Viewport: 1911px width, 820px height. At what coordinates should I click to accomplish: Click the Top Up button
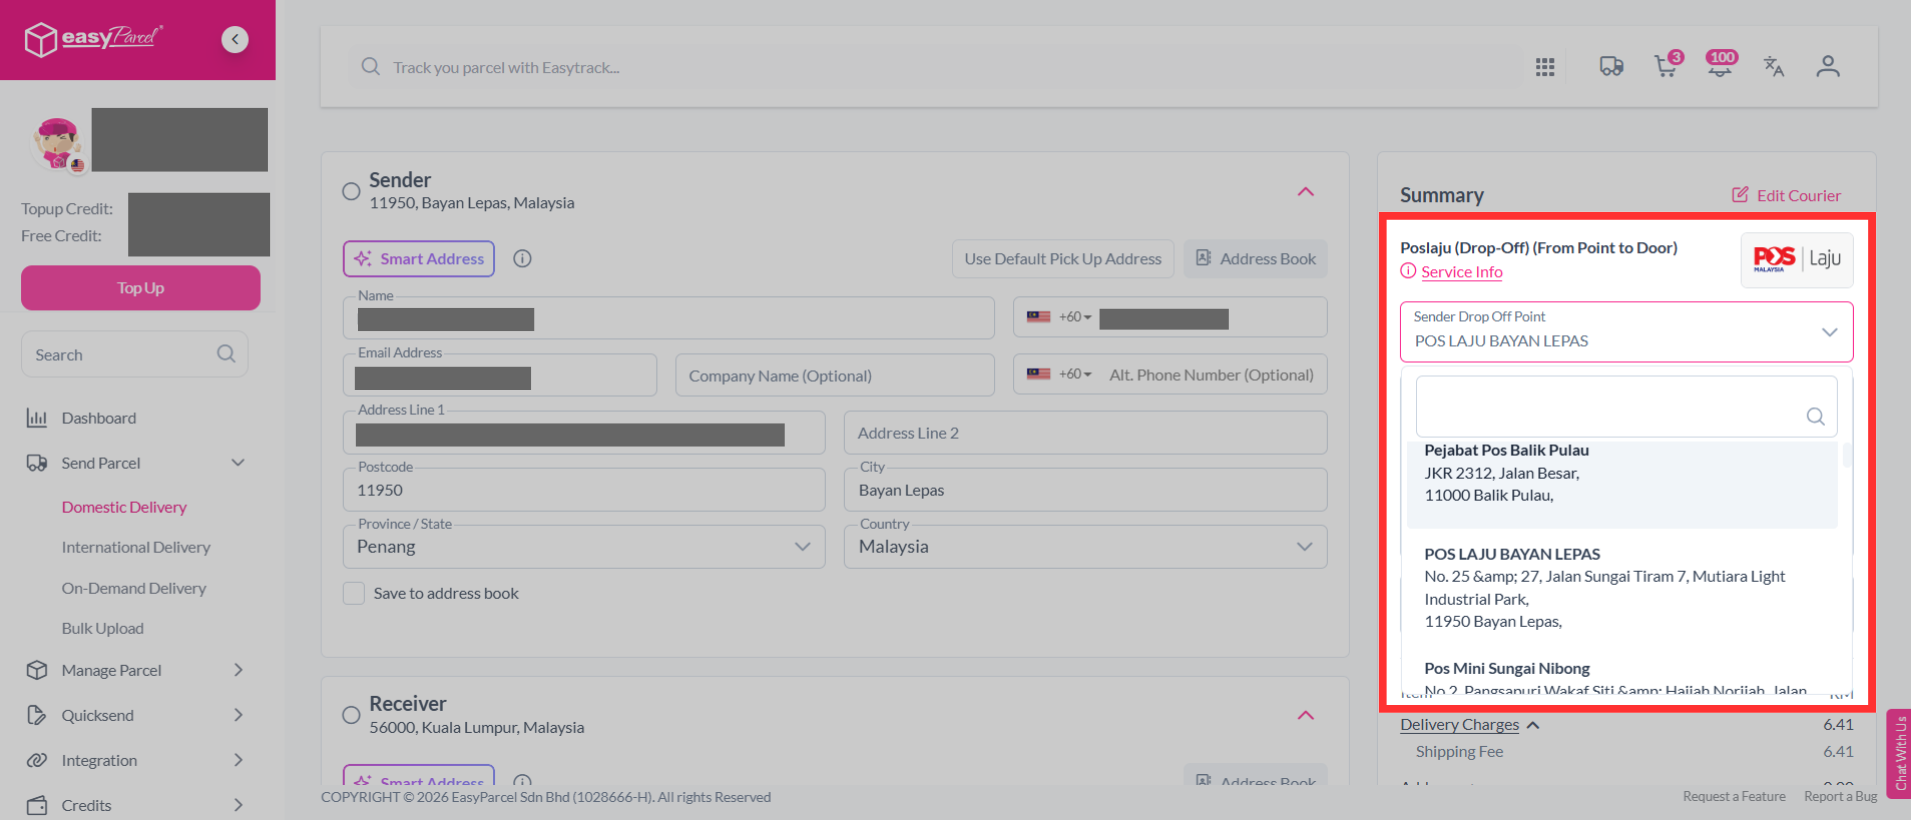pyautogui.click(x=141, y=288)
